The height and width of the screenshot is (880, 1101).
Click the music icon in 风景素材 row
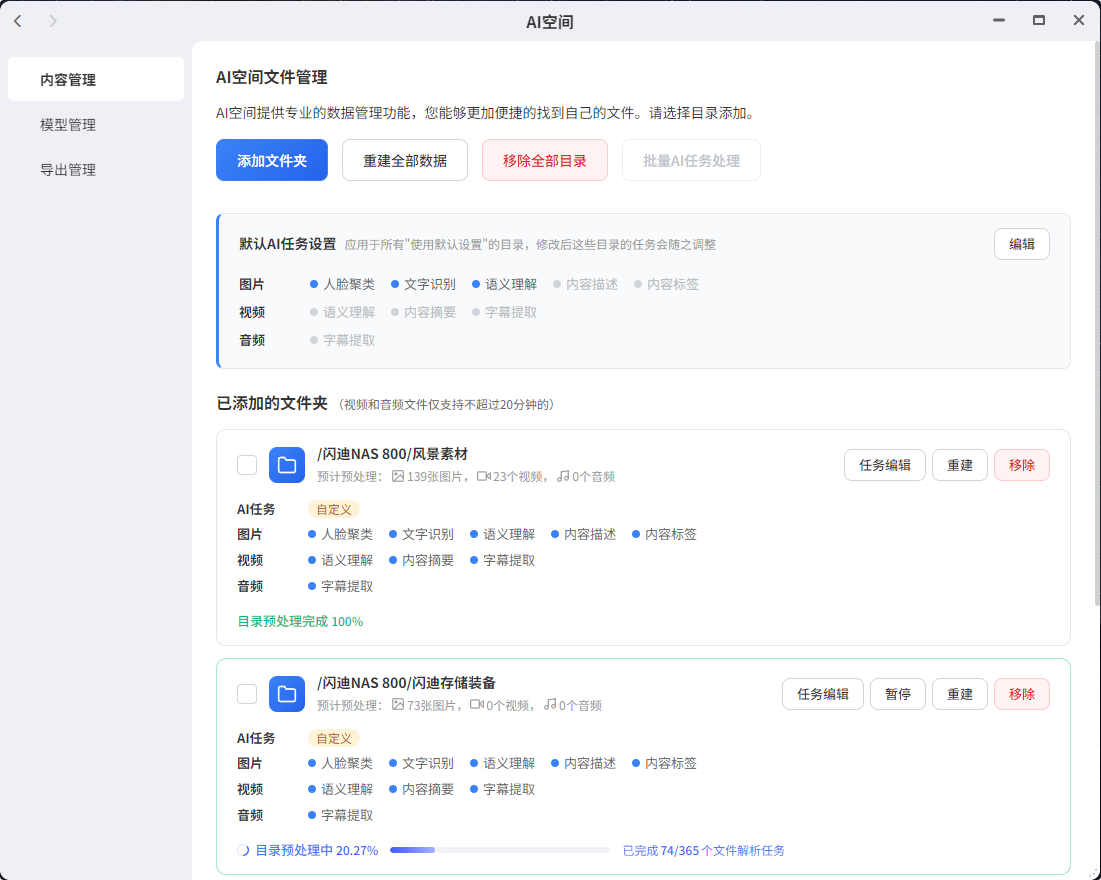563,476
